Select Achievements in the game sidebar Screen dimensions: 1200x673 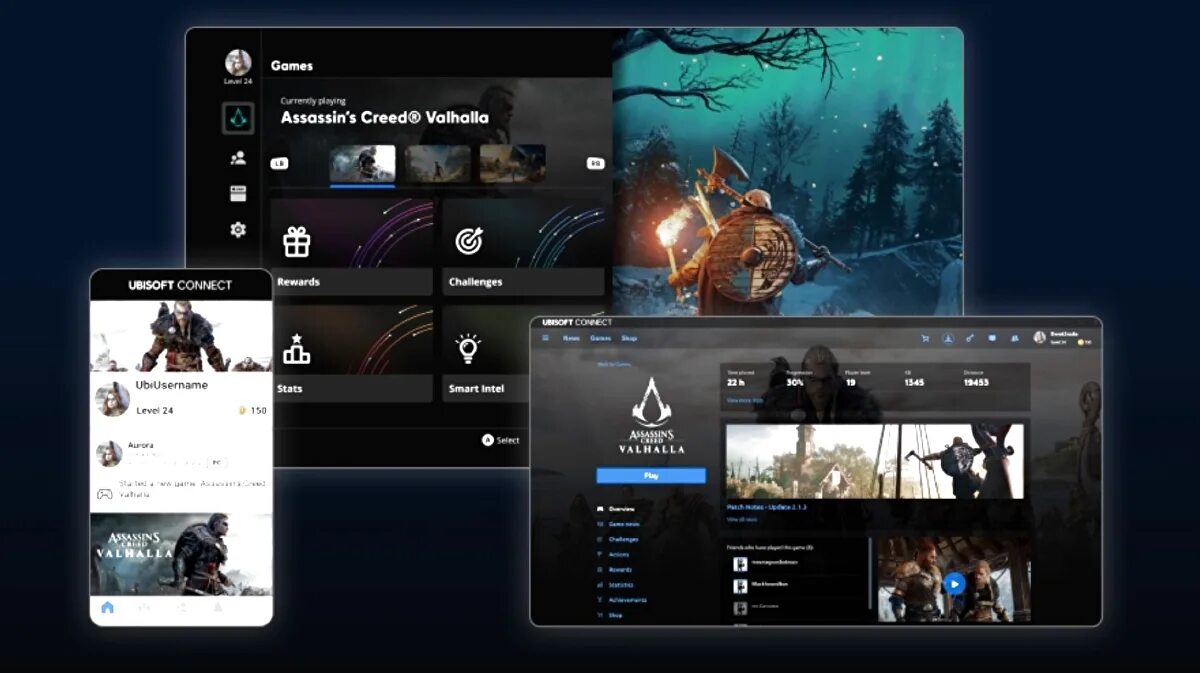pyautogui.click(x=628, y=600)
